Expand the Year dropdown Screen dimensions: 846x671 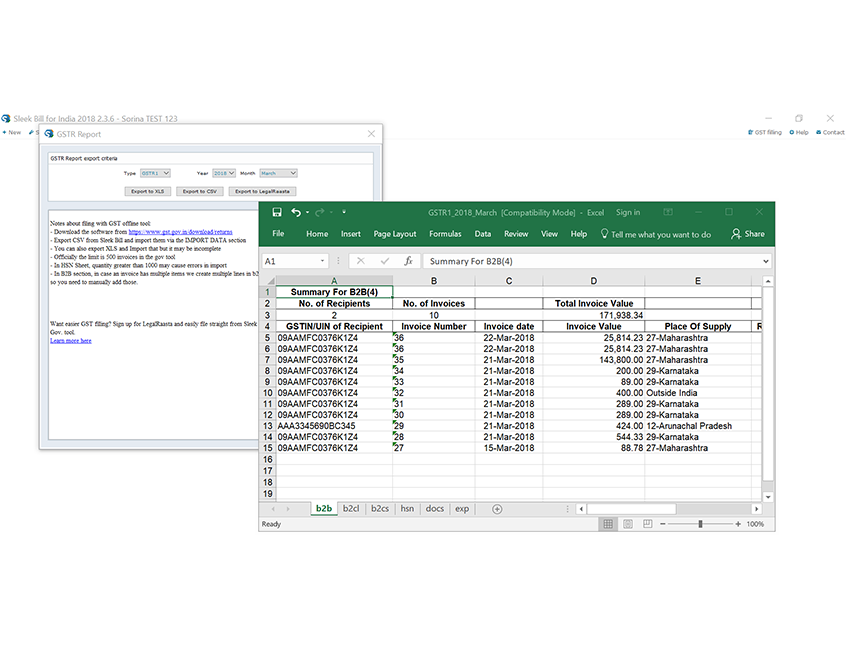(x=224, y=173)
